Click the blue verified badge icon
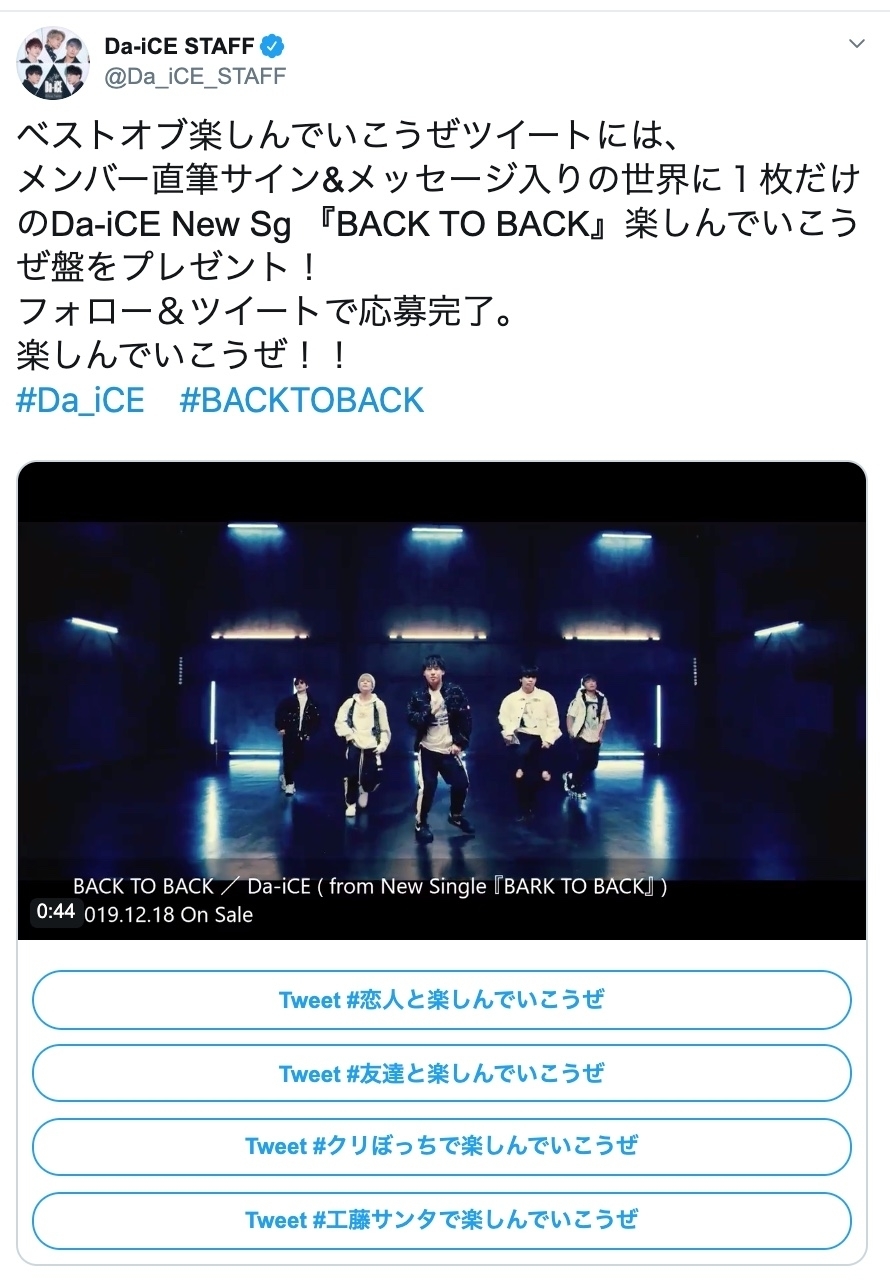Image resolution: width=890 pixels, height=1282 pixels. click(272, 45)
